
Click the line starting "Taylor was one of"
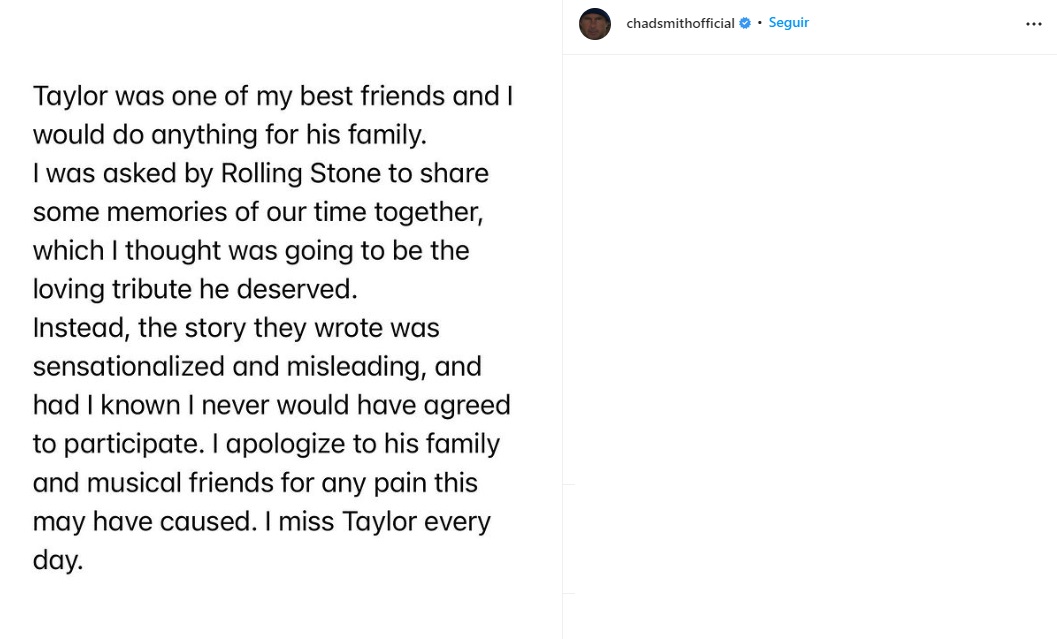click(272, 96)
